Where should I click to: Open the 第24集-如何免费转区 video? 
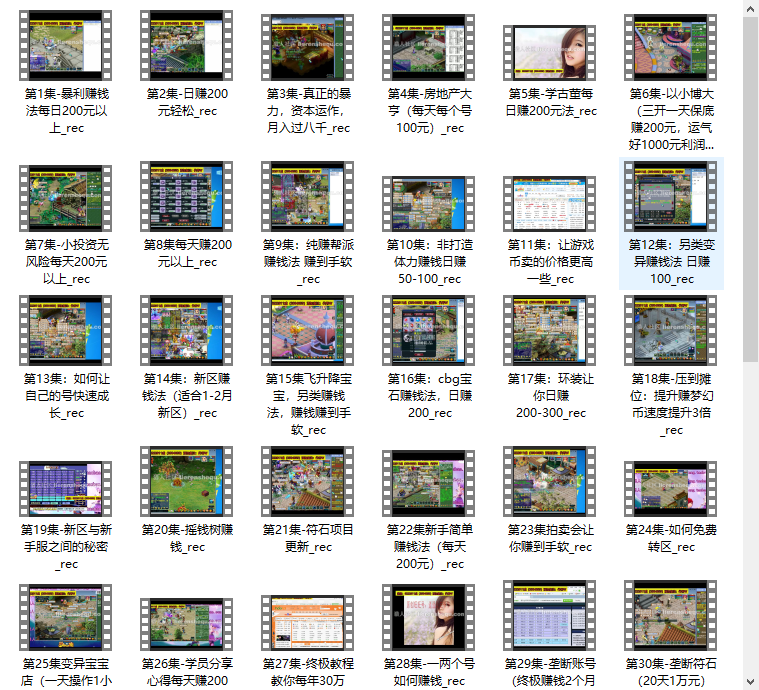[x=671, y=488]
